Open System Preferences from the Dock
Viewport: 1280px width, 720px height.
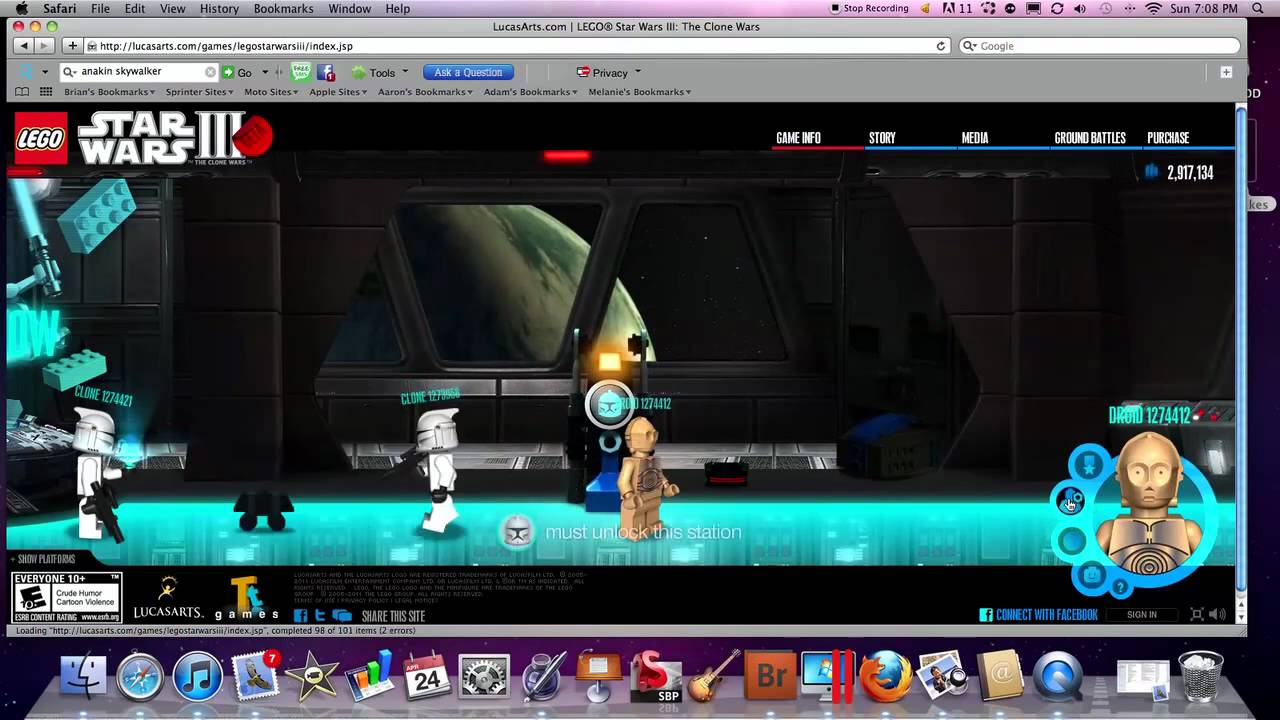click(x=484, y=676)
